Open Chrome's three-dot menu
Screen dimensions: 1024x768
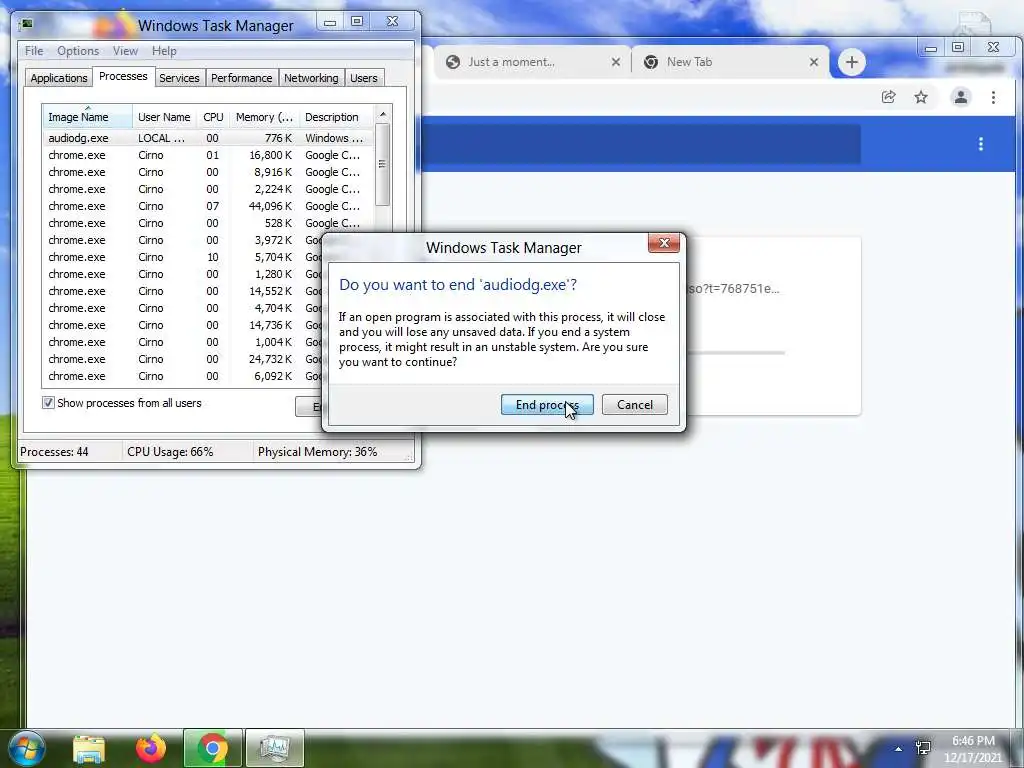coord(993,97)
